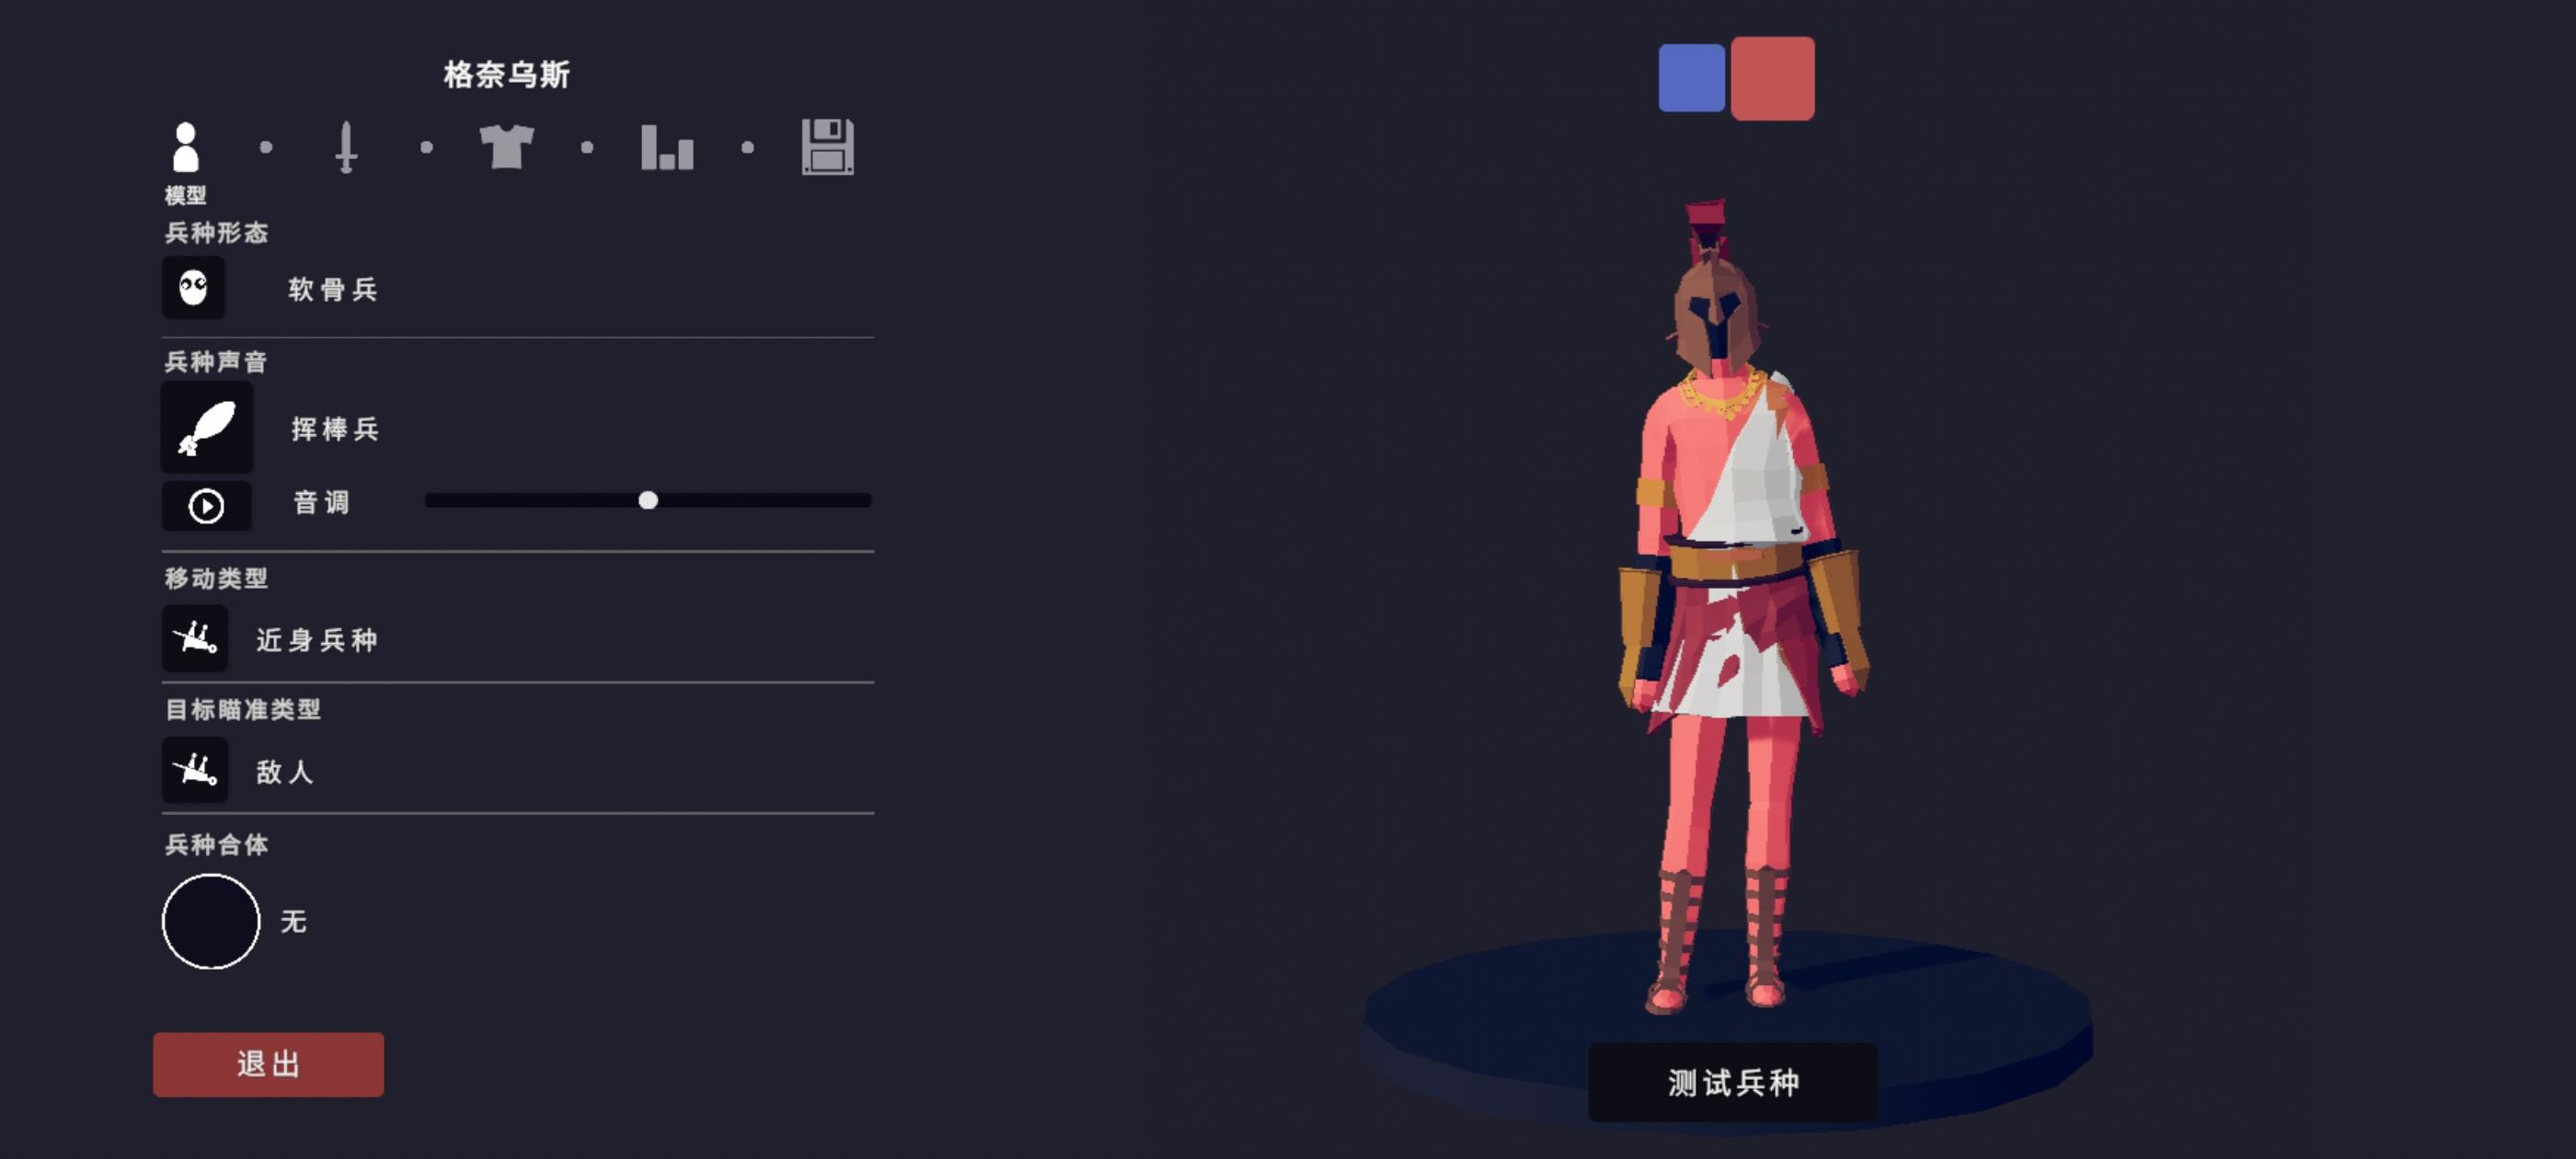
Task: Open the 模型 model tab icon
Action: pyautogui.click(x=186, y=147)
